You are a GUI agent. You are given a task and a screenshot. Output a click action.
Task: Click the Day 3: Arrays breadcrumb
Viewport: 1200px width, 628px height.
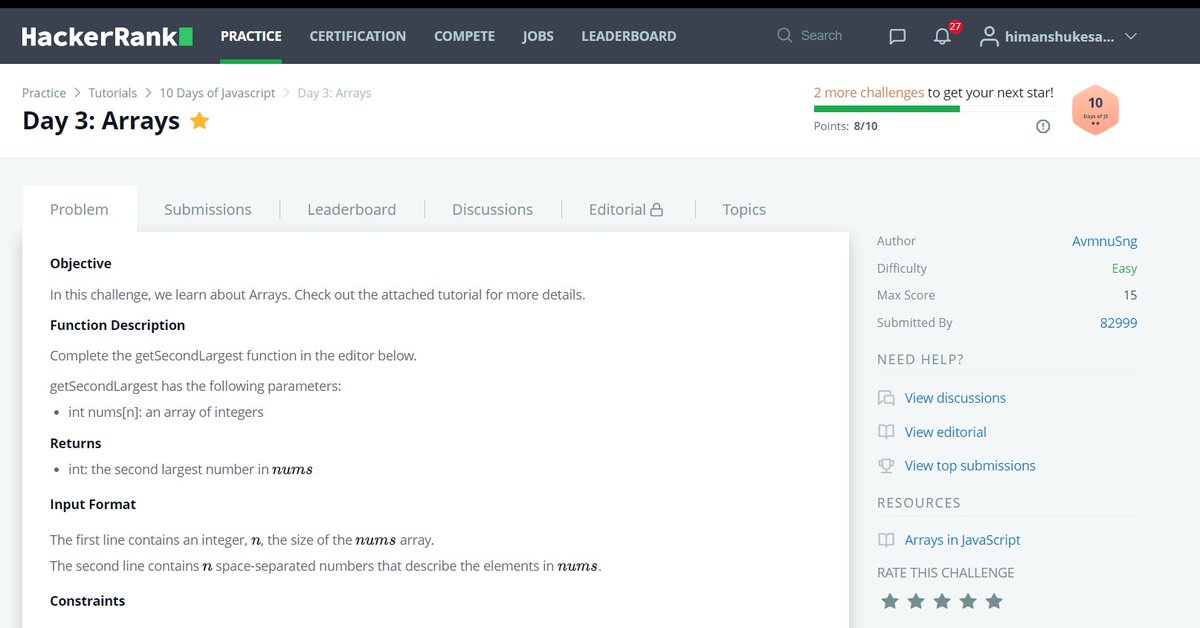pyautogui.click(x=334, y=93)
